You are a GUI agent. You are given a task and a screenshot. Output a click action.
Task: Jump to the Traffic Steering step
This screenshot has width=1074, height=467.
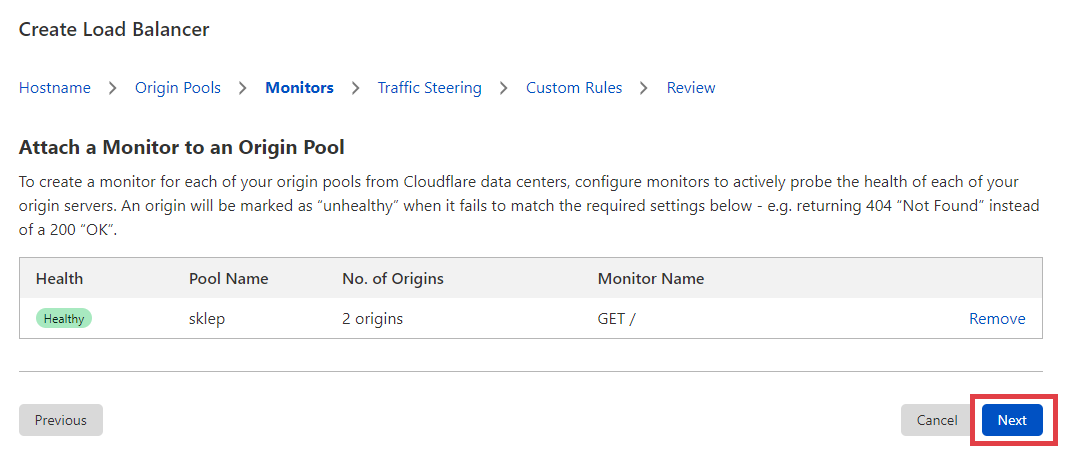(429, 88)
